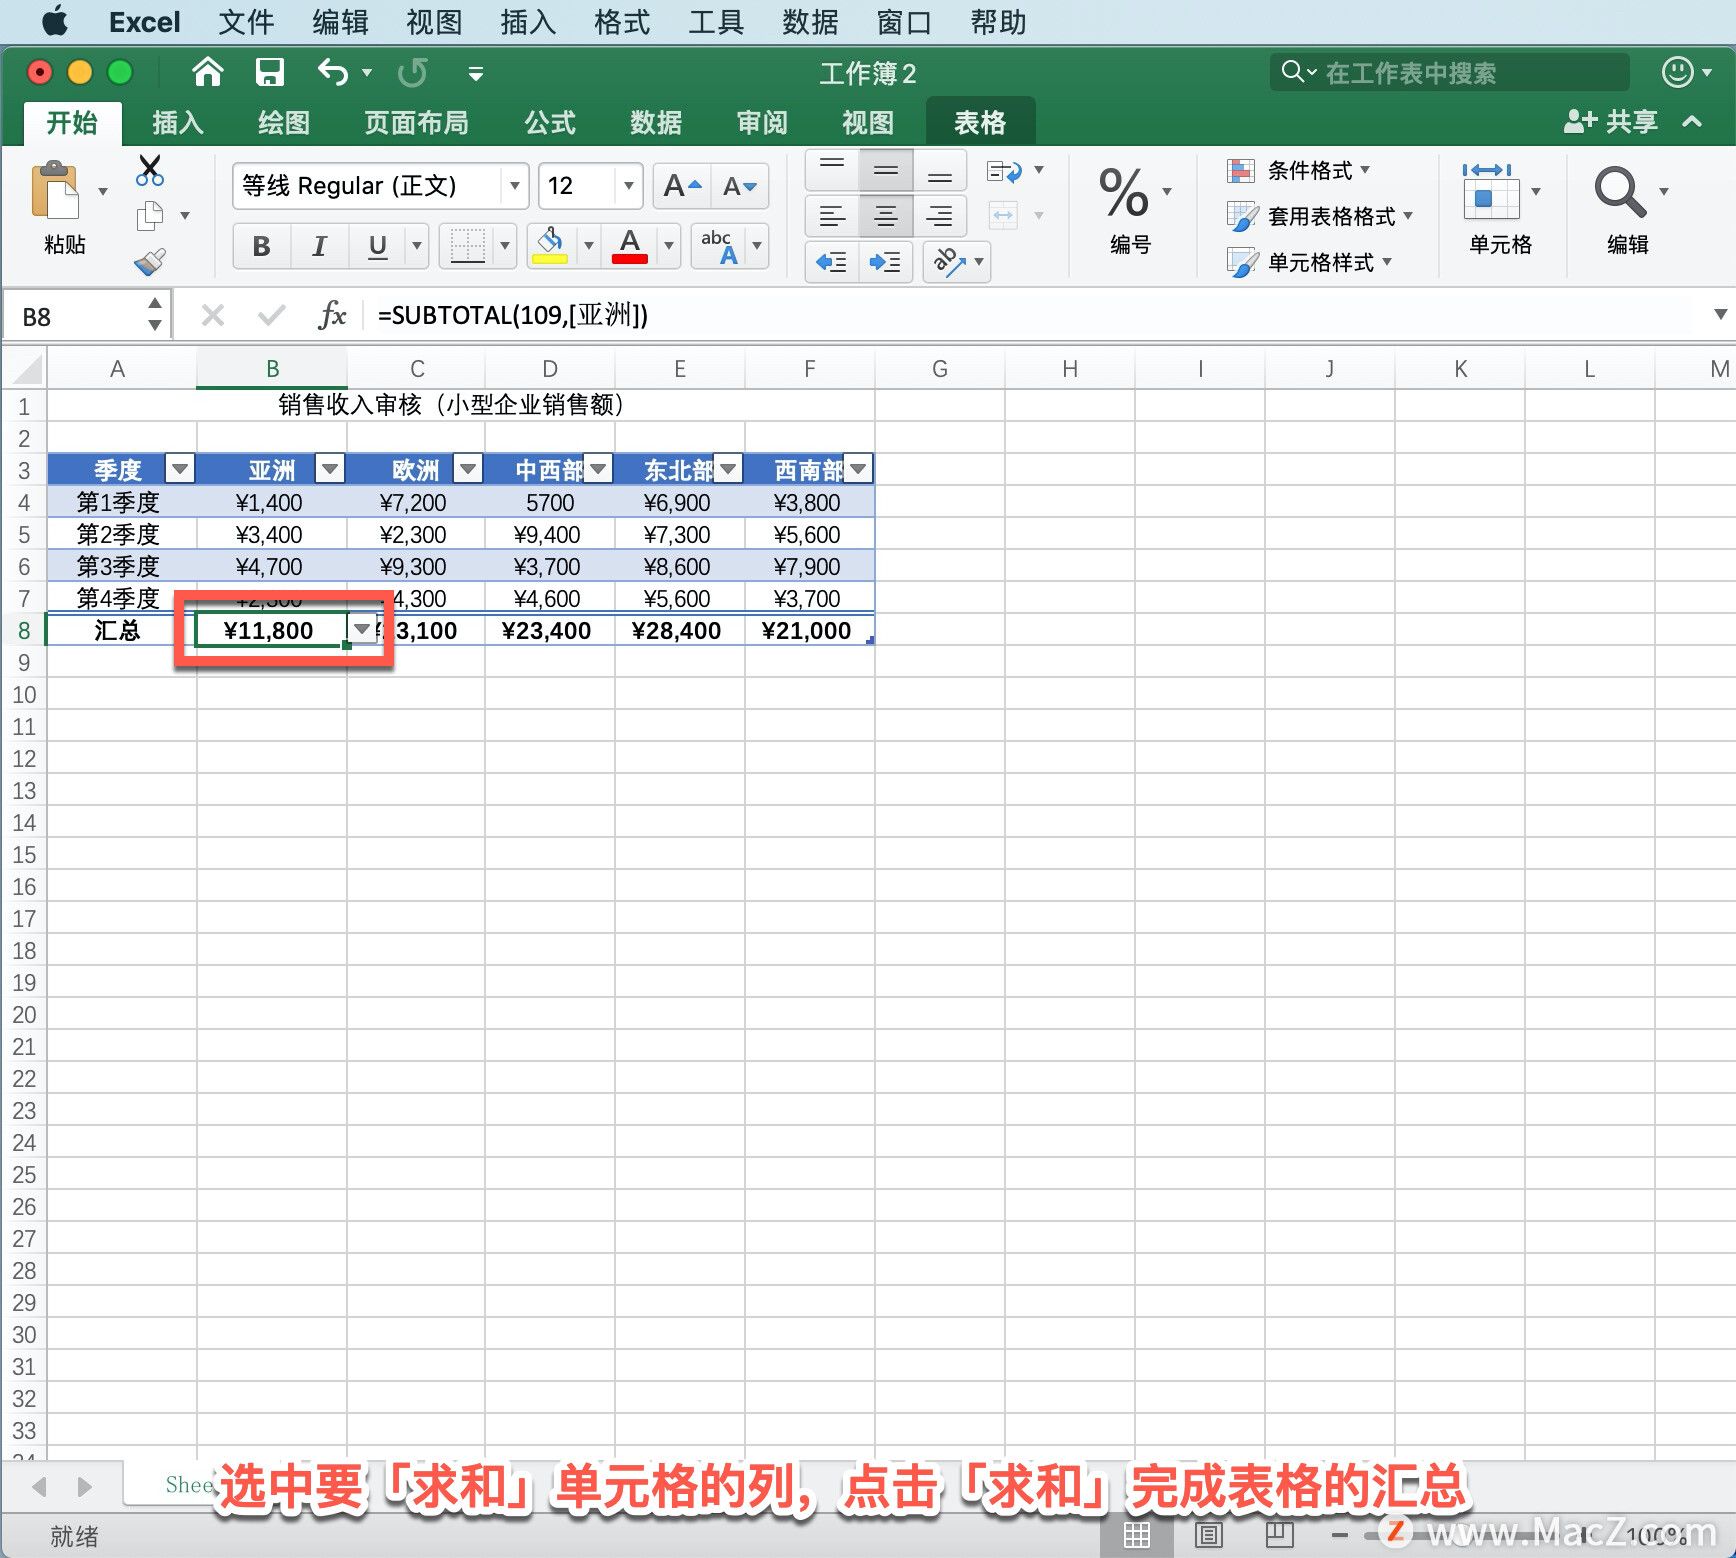Click the Home icon in title bar
The width and height of the screenshot is (1736, 1558).
point(208,72)
